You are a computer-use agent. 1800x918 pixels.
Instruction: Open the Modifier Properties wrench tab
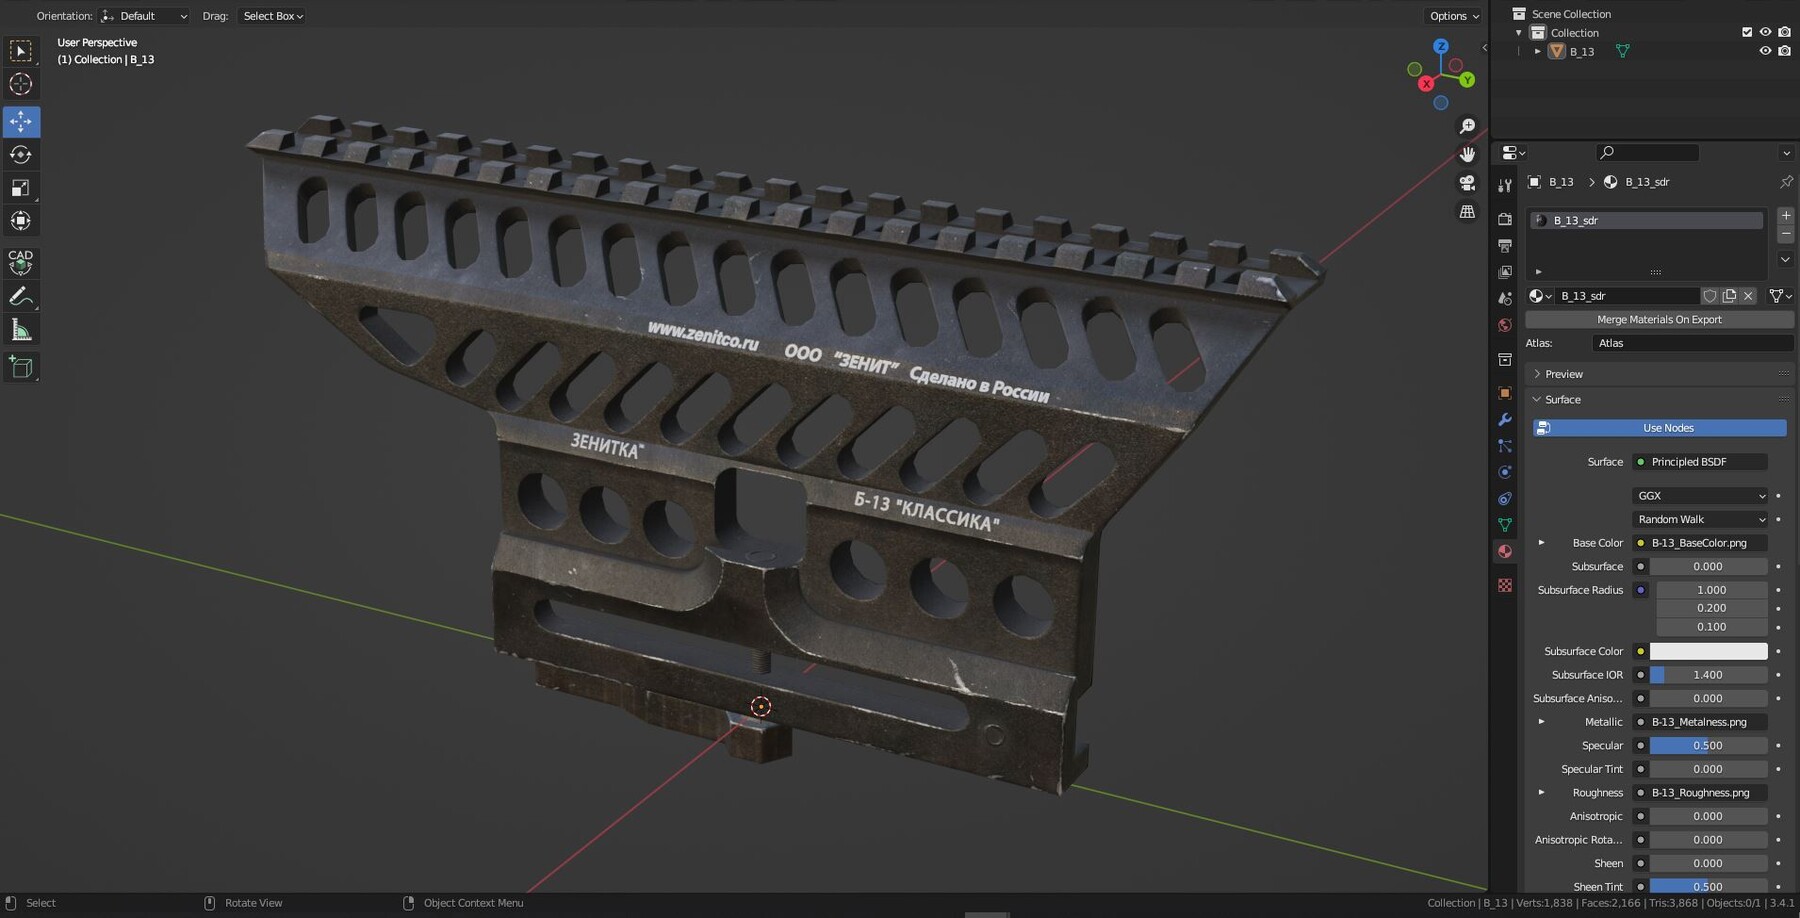[x=1505, y=420]
